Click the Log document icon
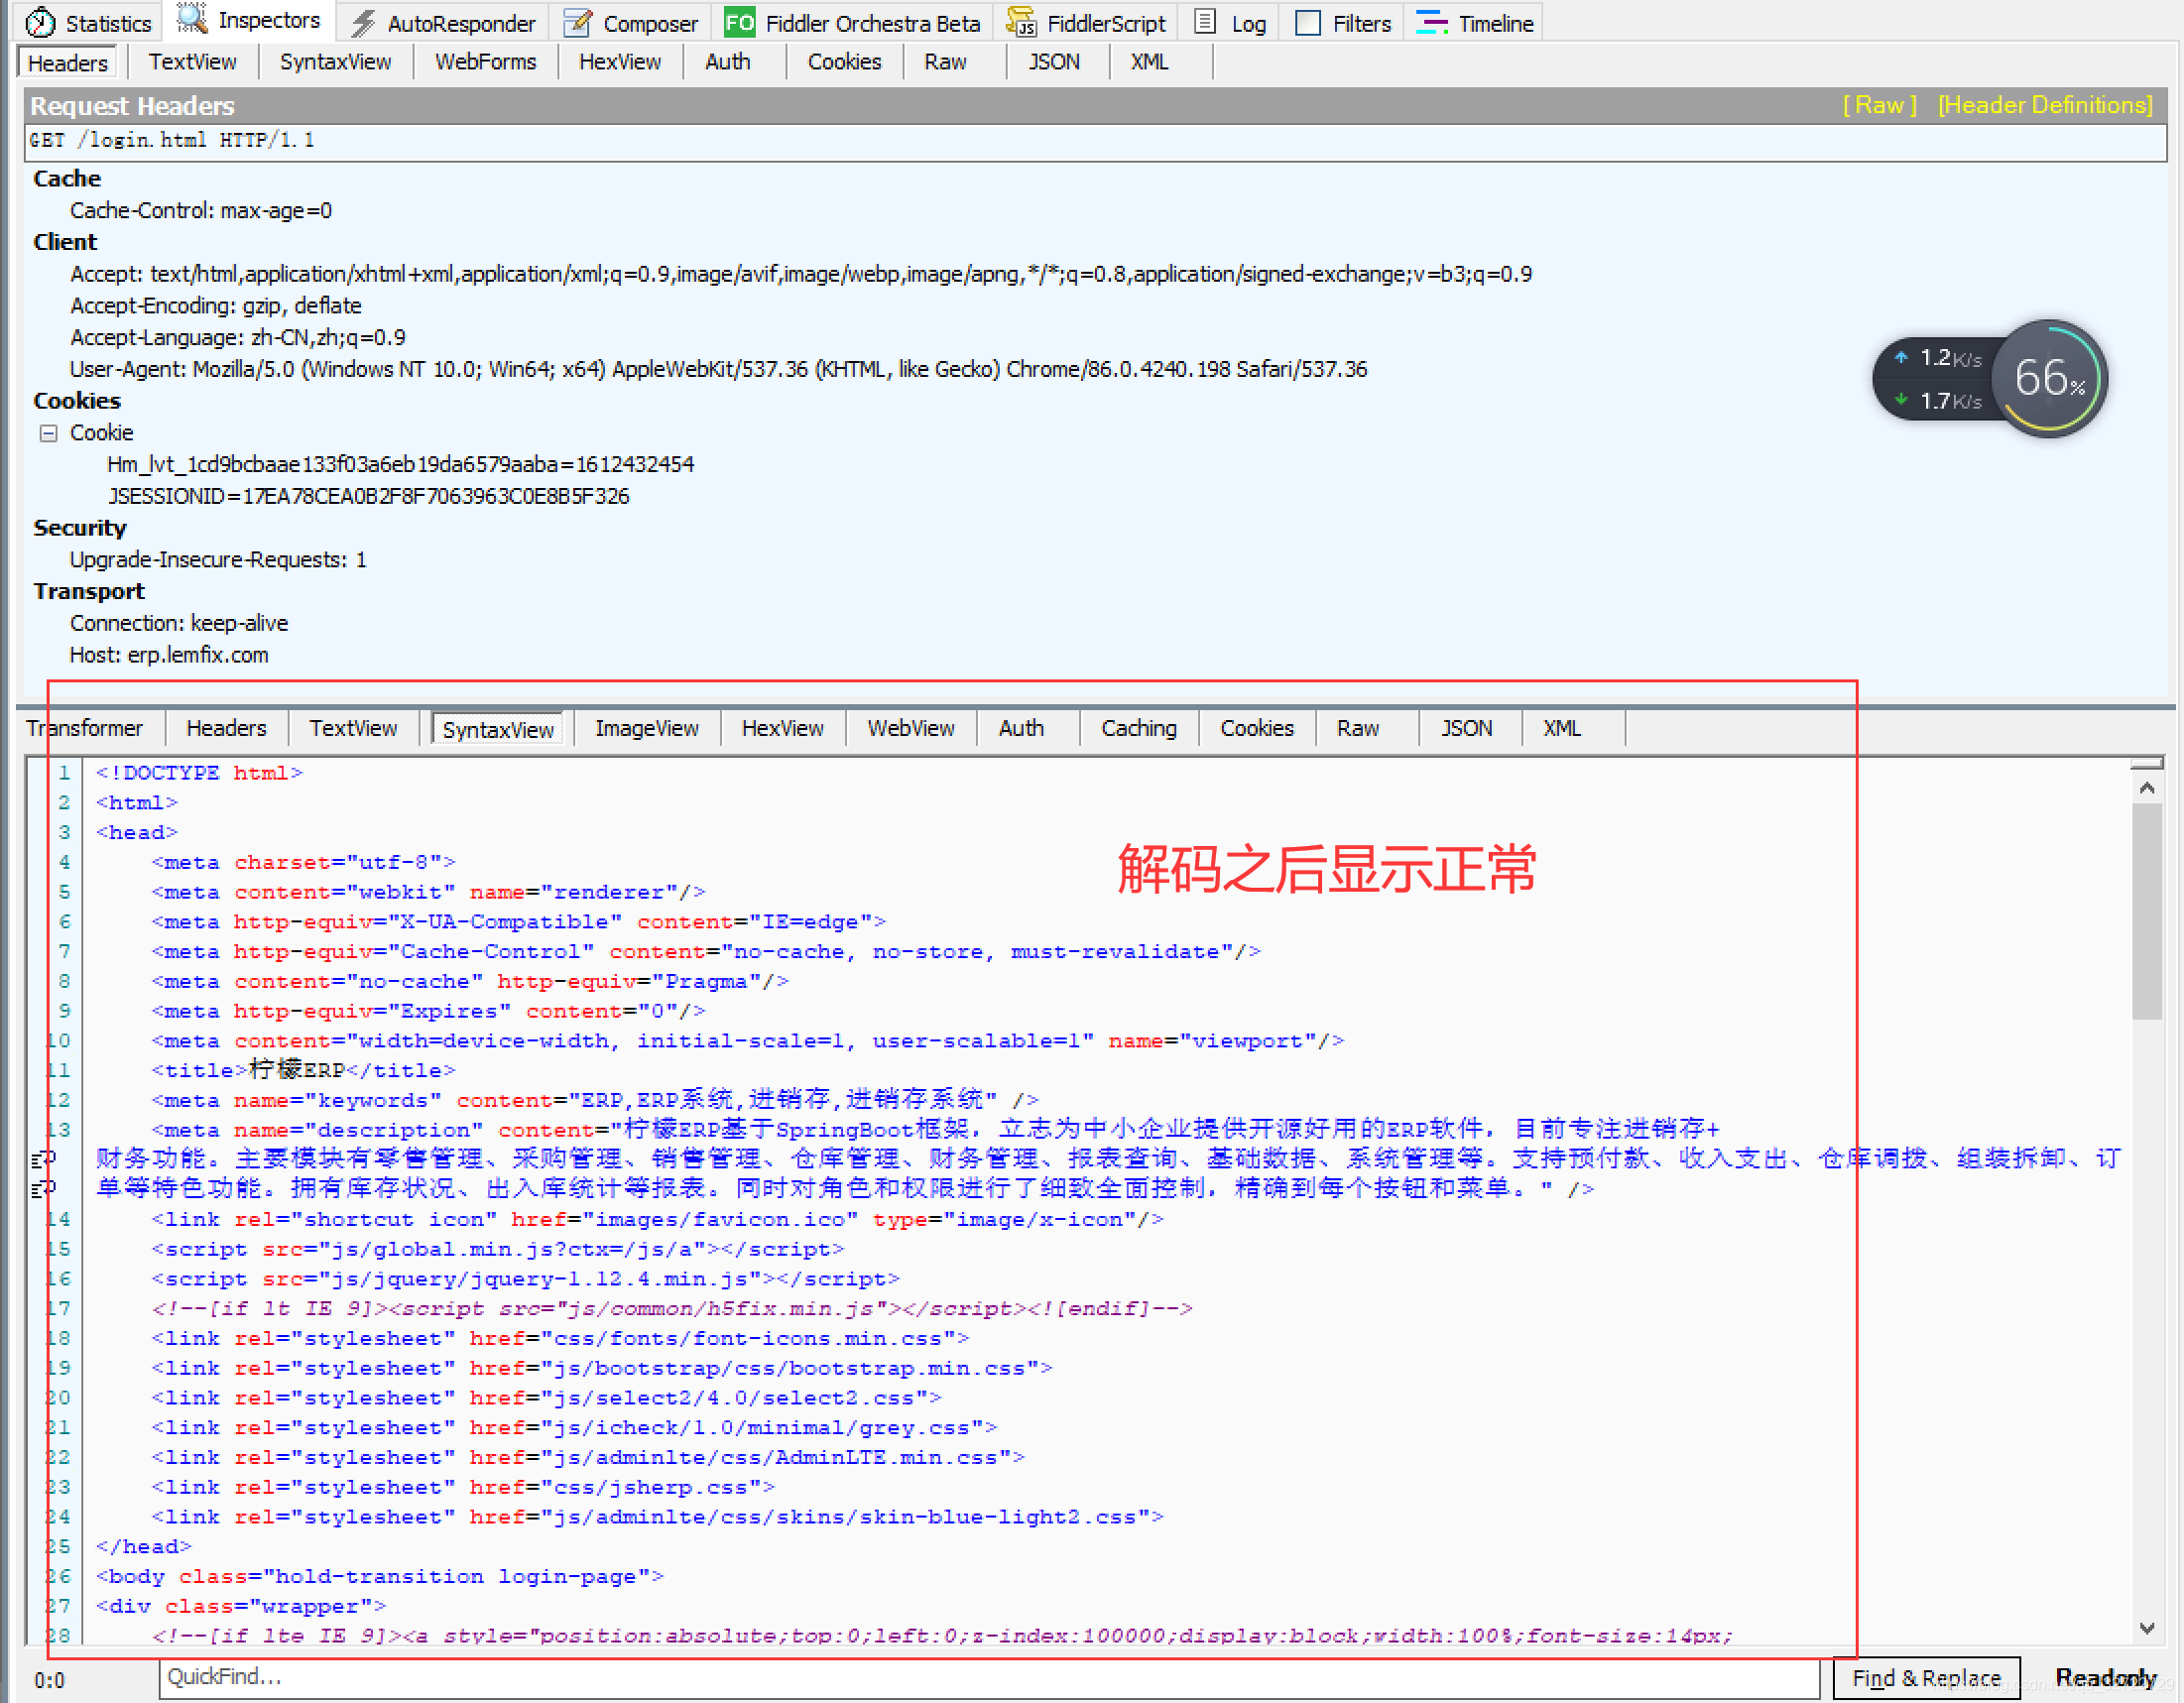 click(1206, 22)
